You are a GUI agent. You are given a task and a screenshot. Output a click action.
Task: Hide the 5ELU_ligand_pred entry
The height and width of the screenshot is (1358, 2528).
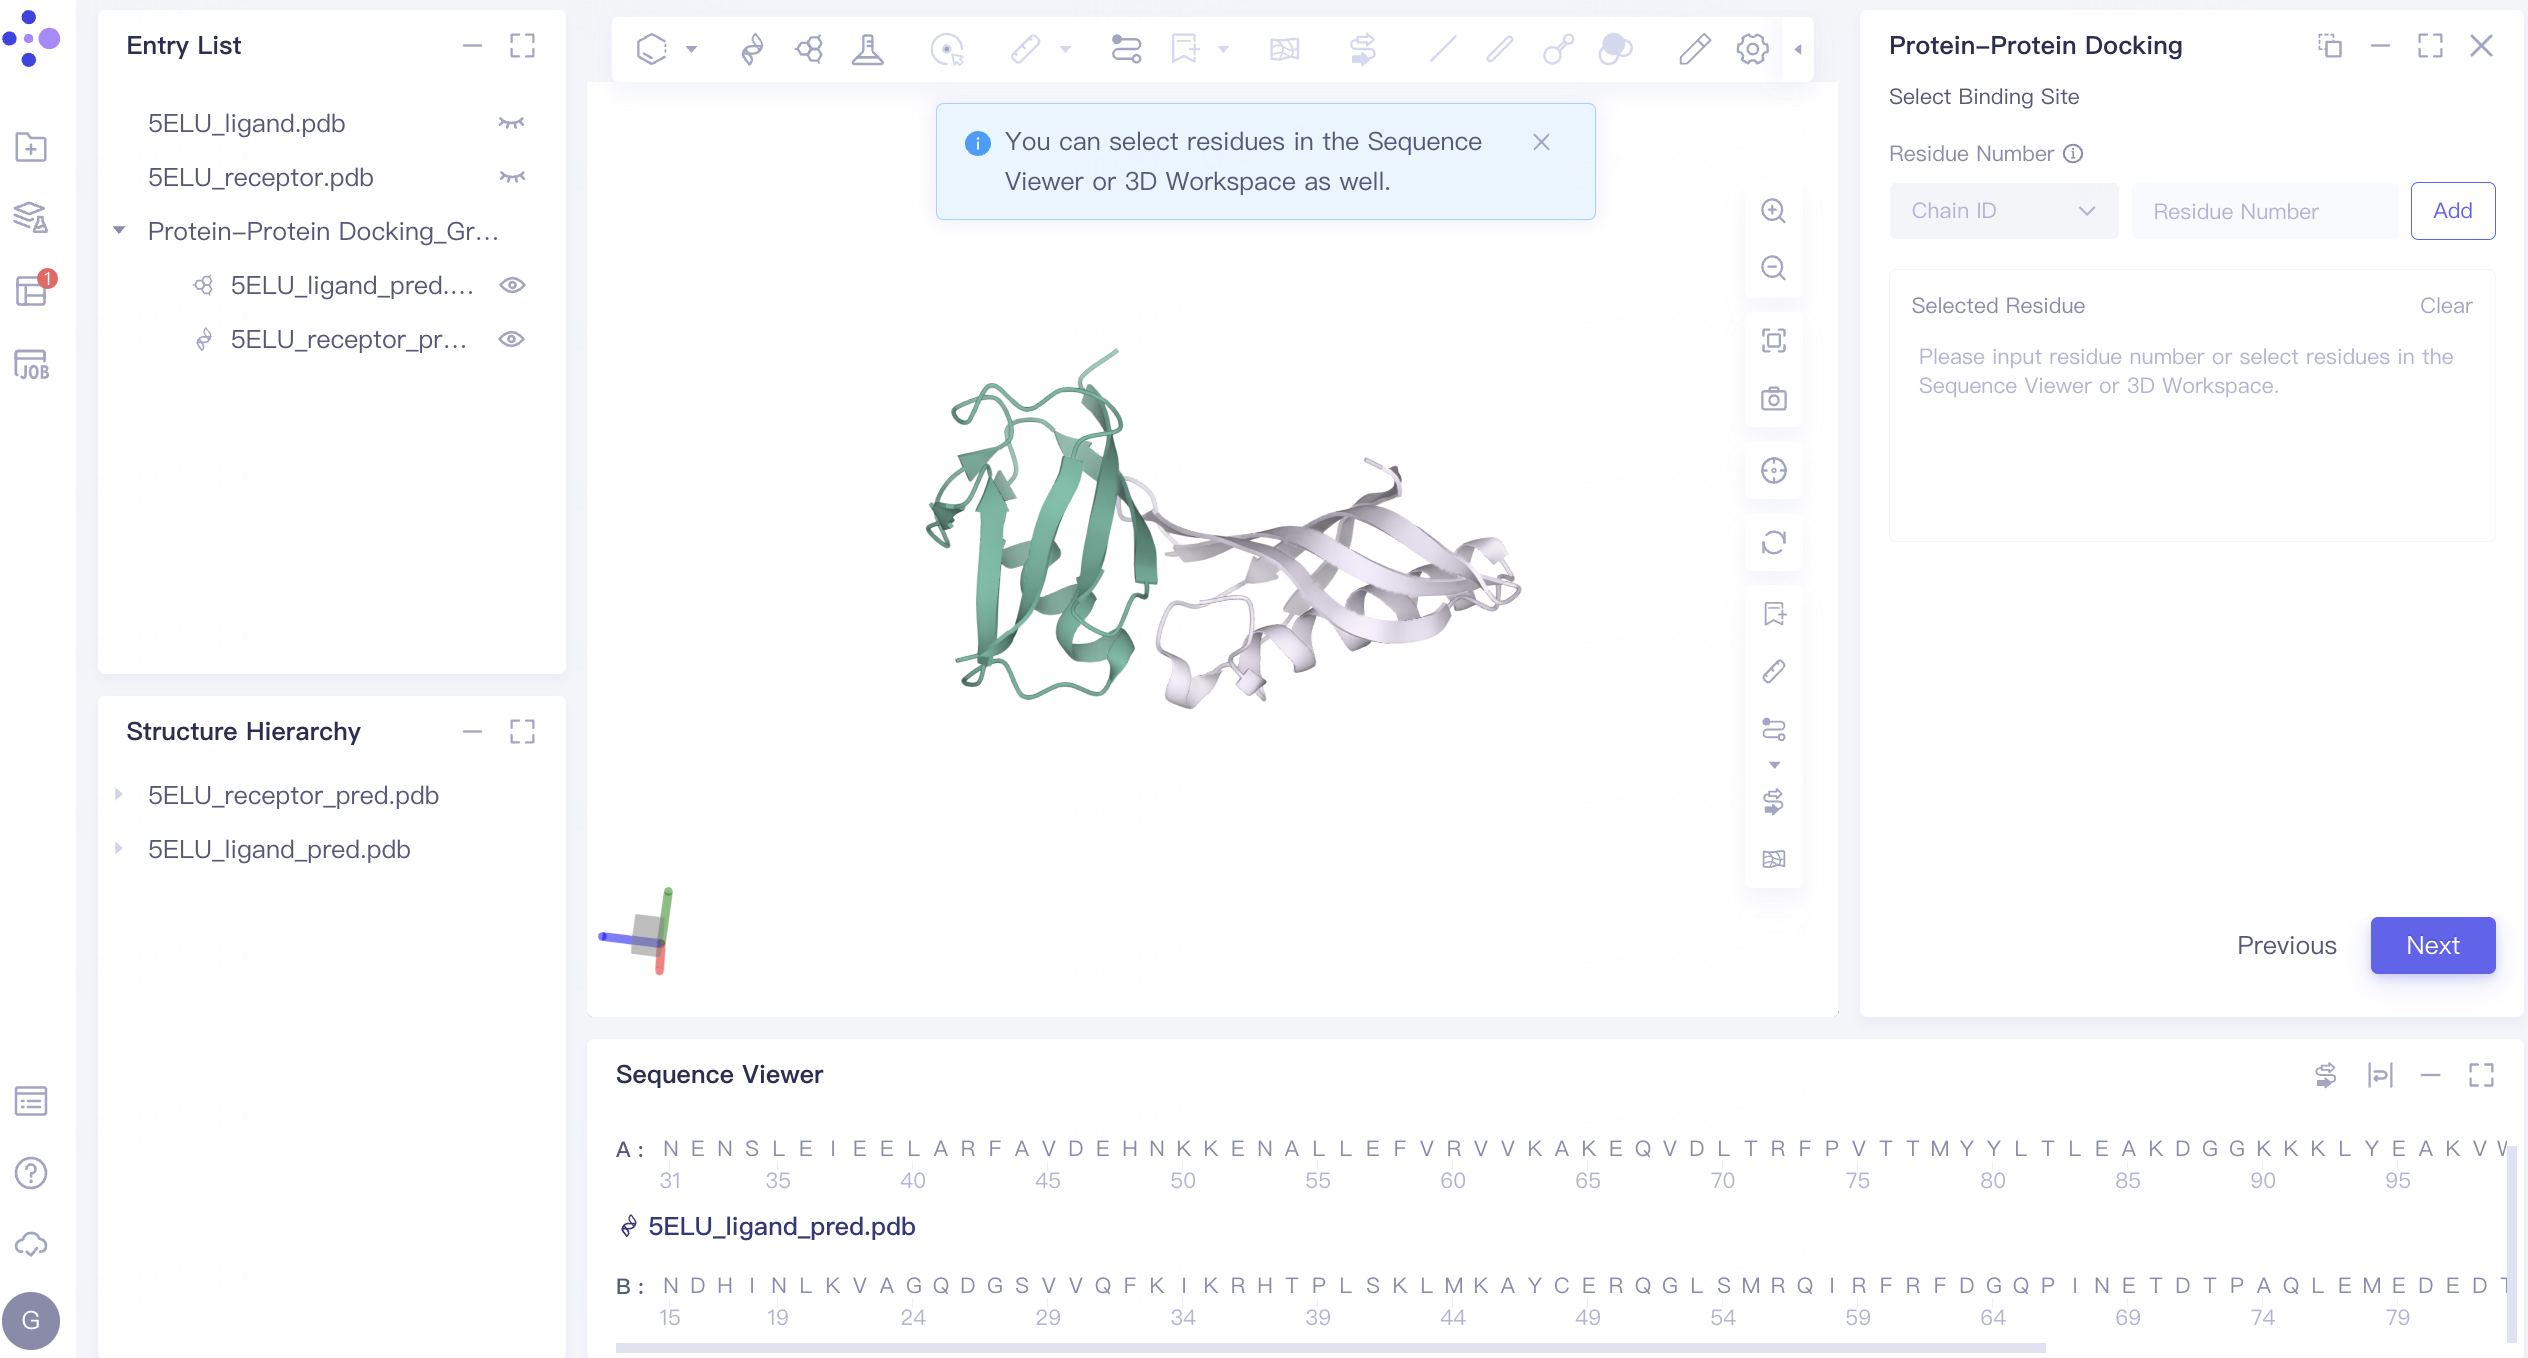(x=512, y=285)
